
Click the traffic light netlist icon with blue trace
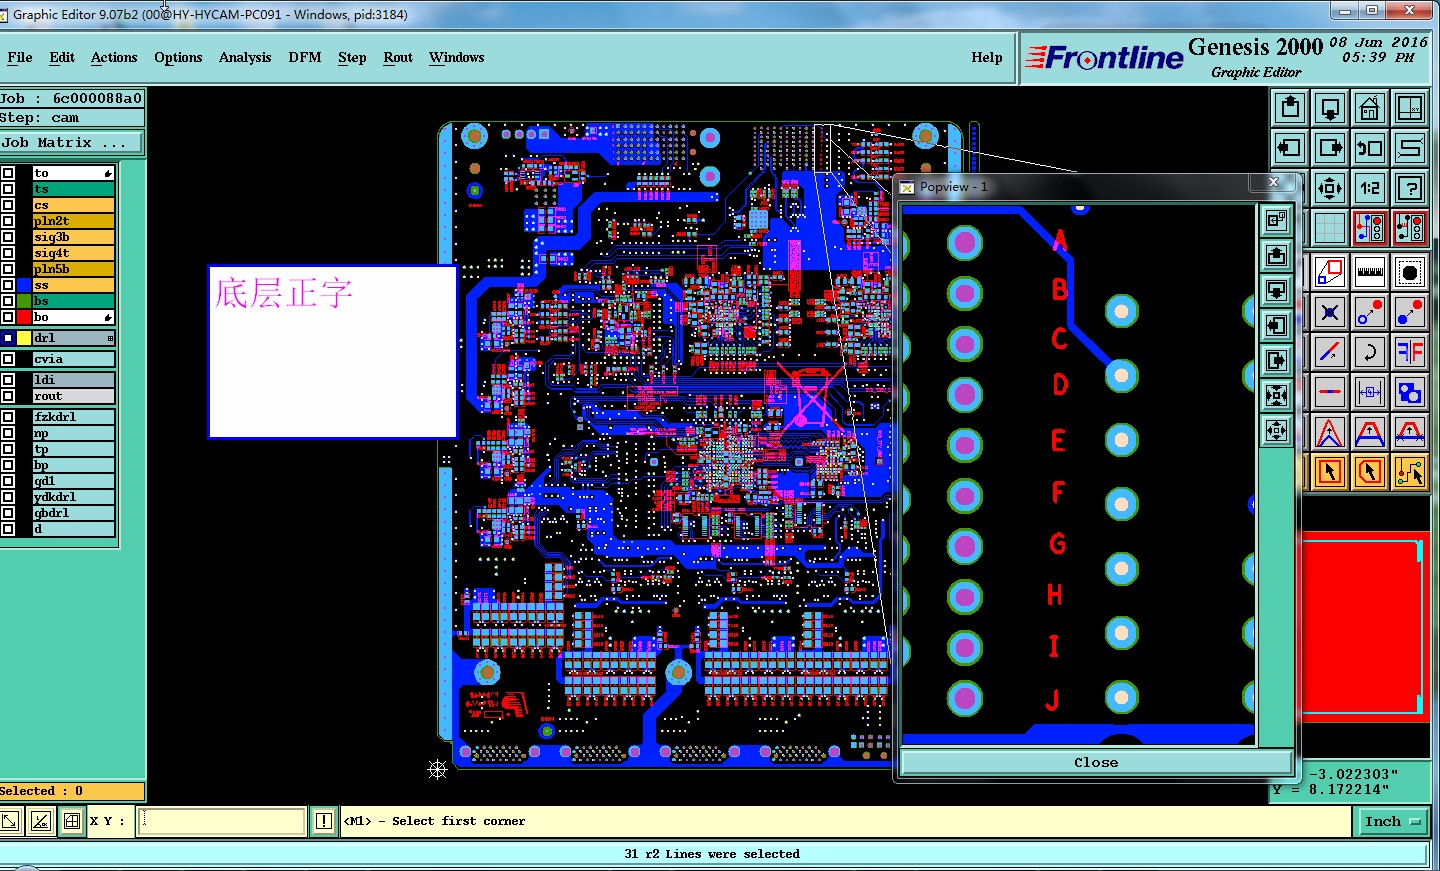tap(1369, 228)
